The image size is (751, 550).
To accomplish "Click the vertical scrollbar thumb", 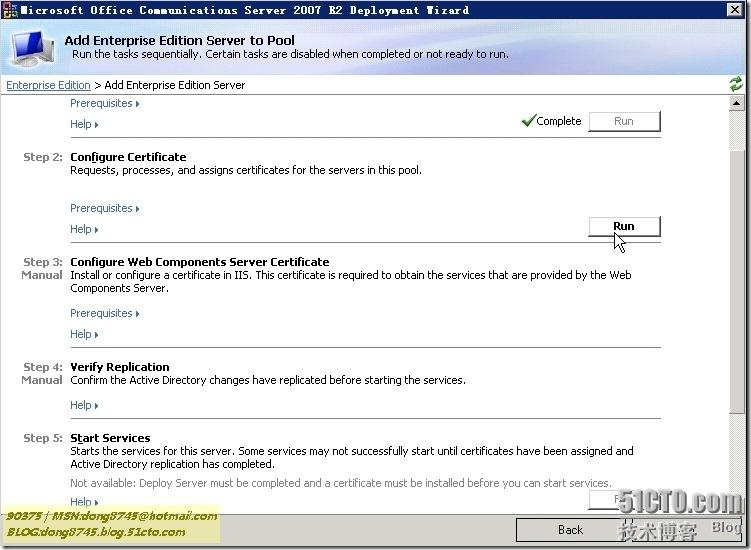I will pyautogui.click(x=737, y=280).
